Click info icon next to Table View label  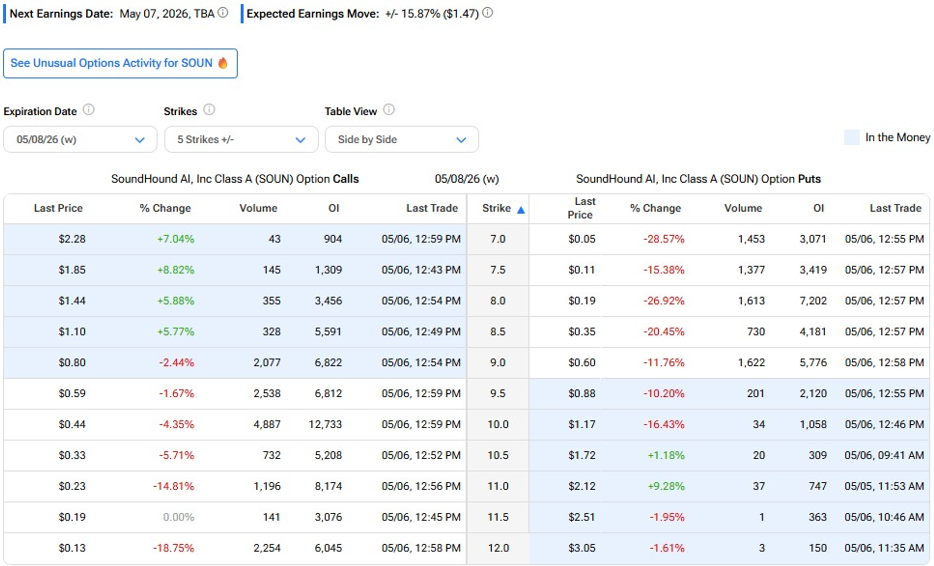[389, 110]
